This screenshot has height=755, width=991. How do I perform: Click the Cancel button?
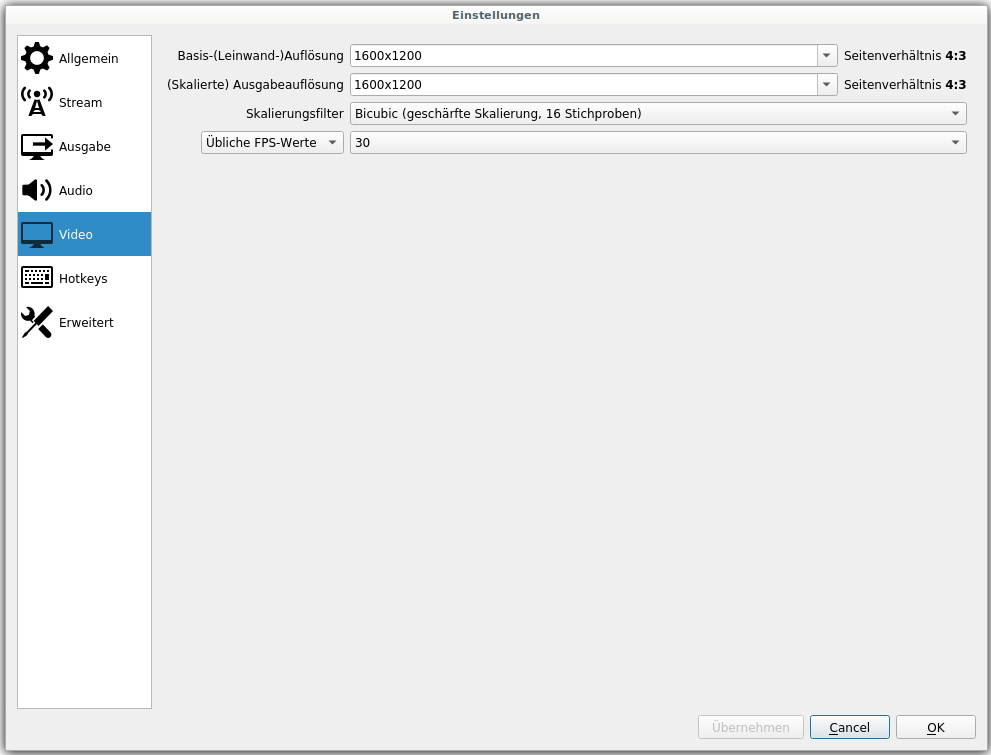pos(849,727)
